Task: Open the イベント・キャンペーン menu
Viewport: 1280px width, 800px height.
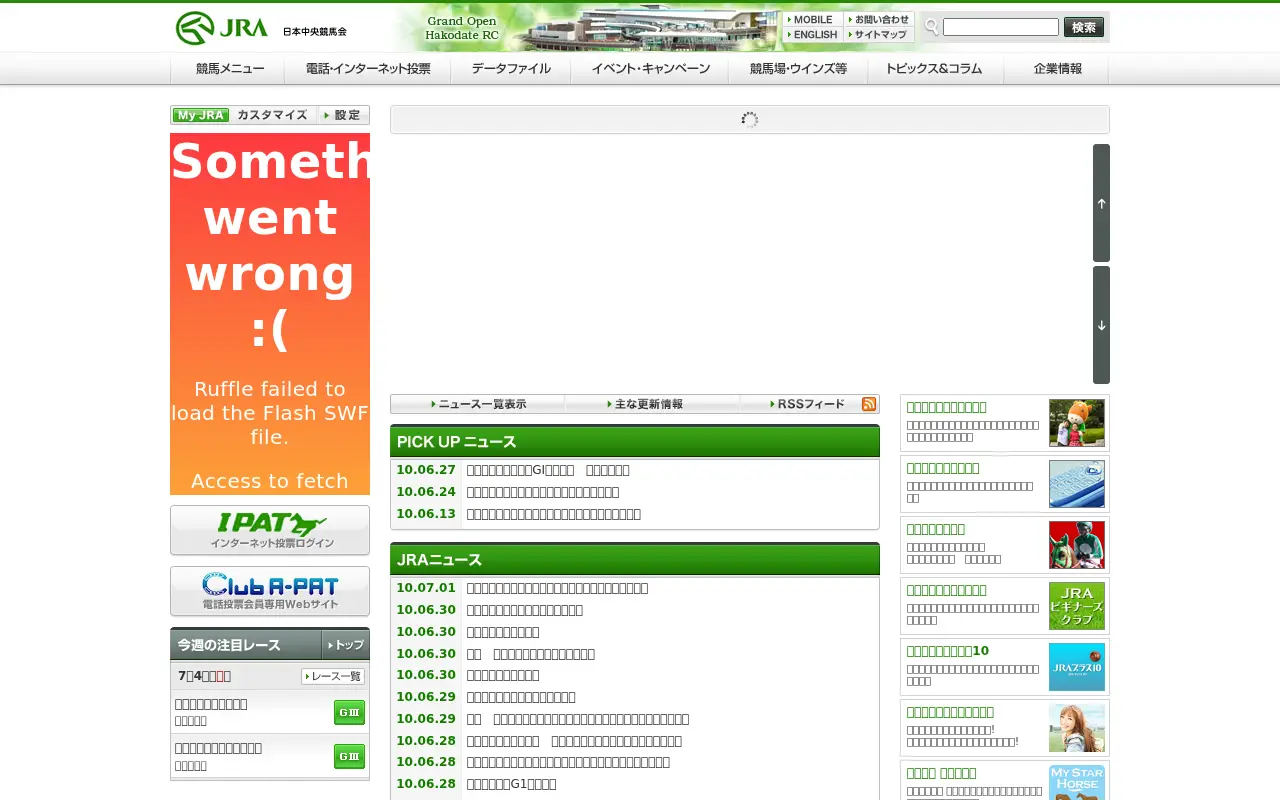Action: click(x=650, y=69)
